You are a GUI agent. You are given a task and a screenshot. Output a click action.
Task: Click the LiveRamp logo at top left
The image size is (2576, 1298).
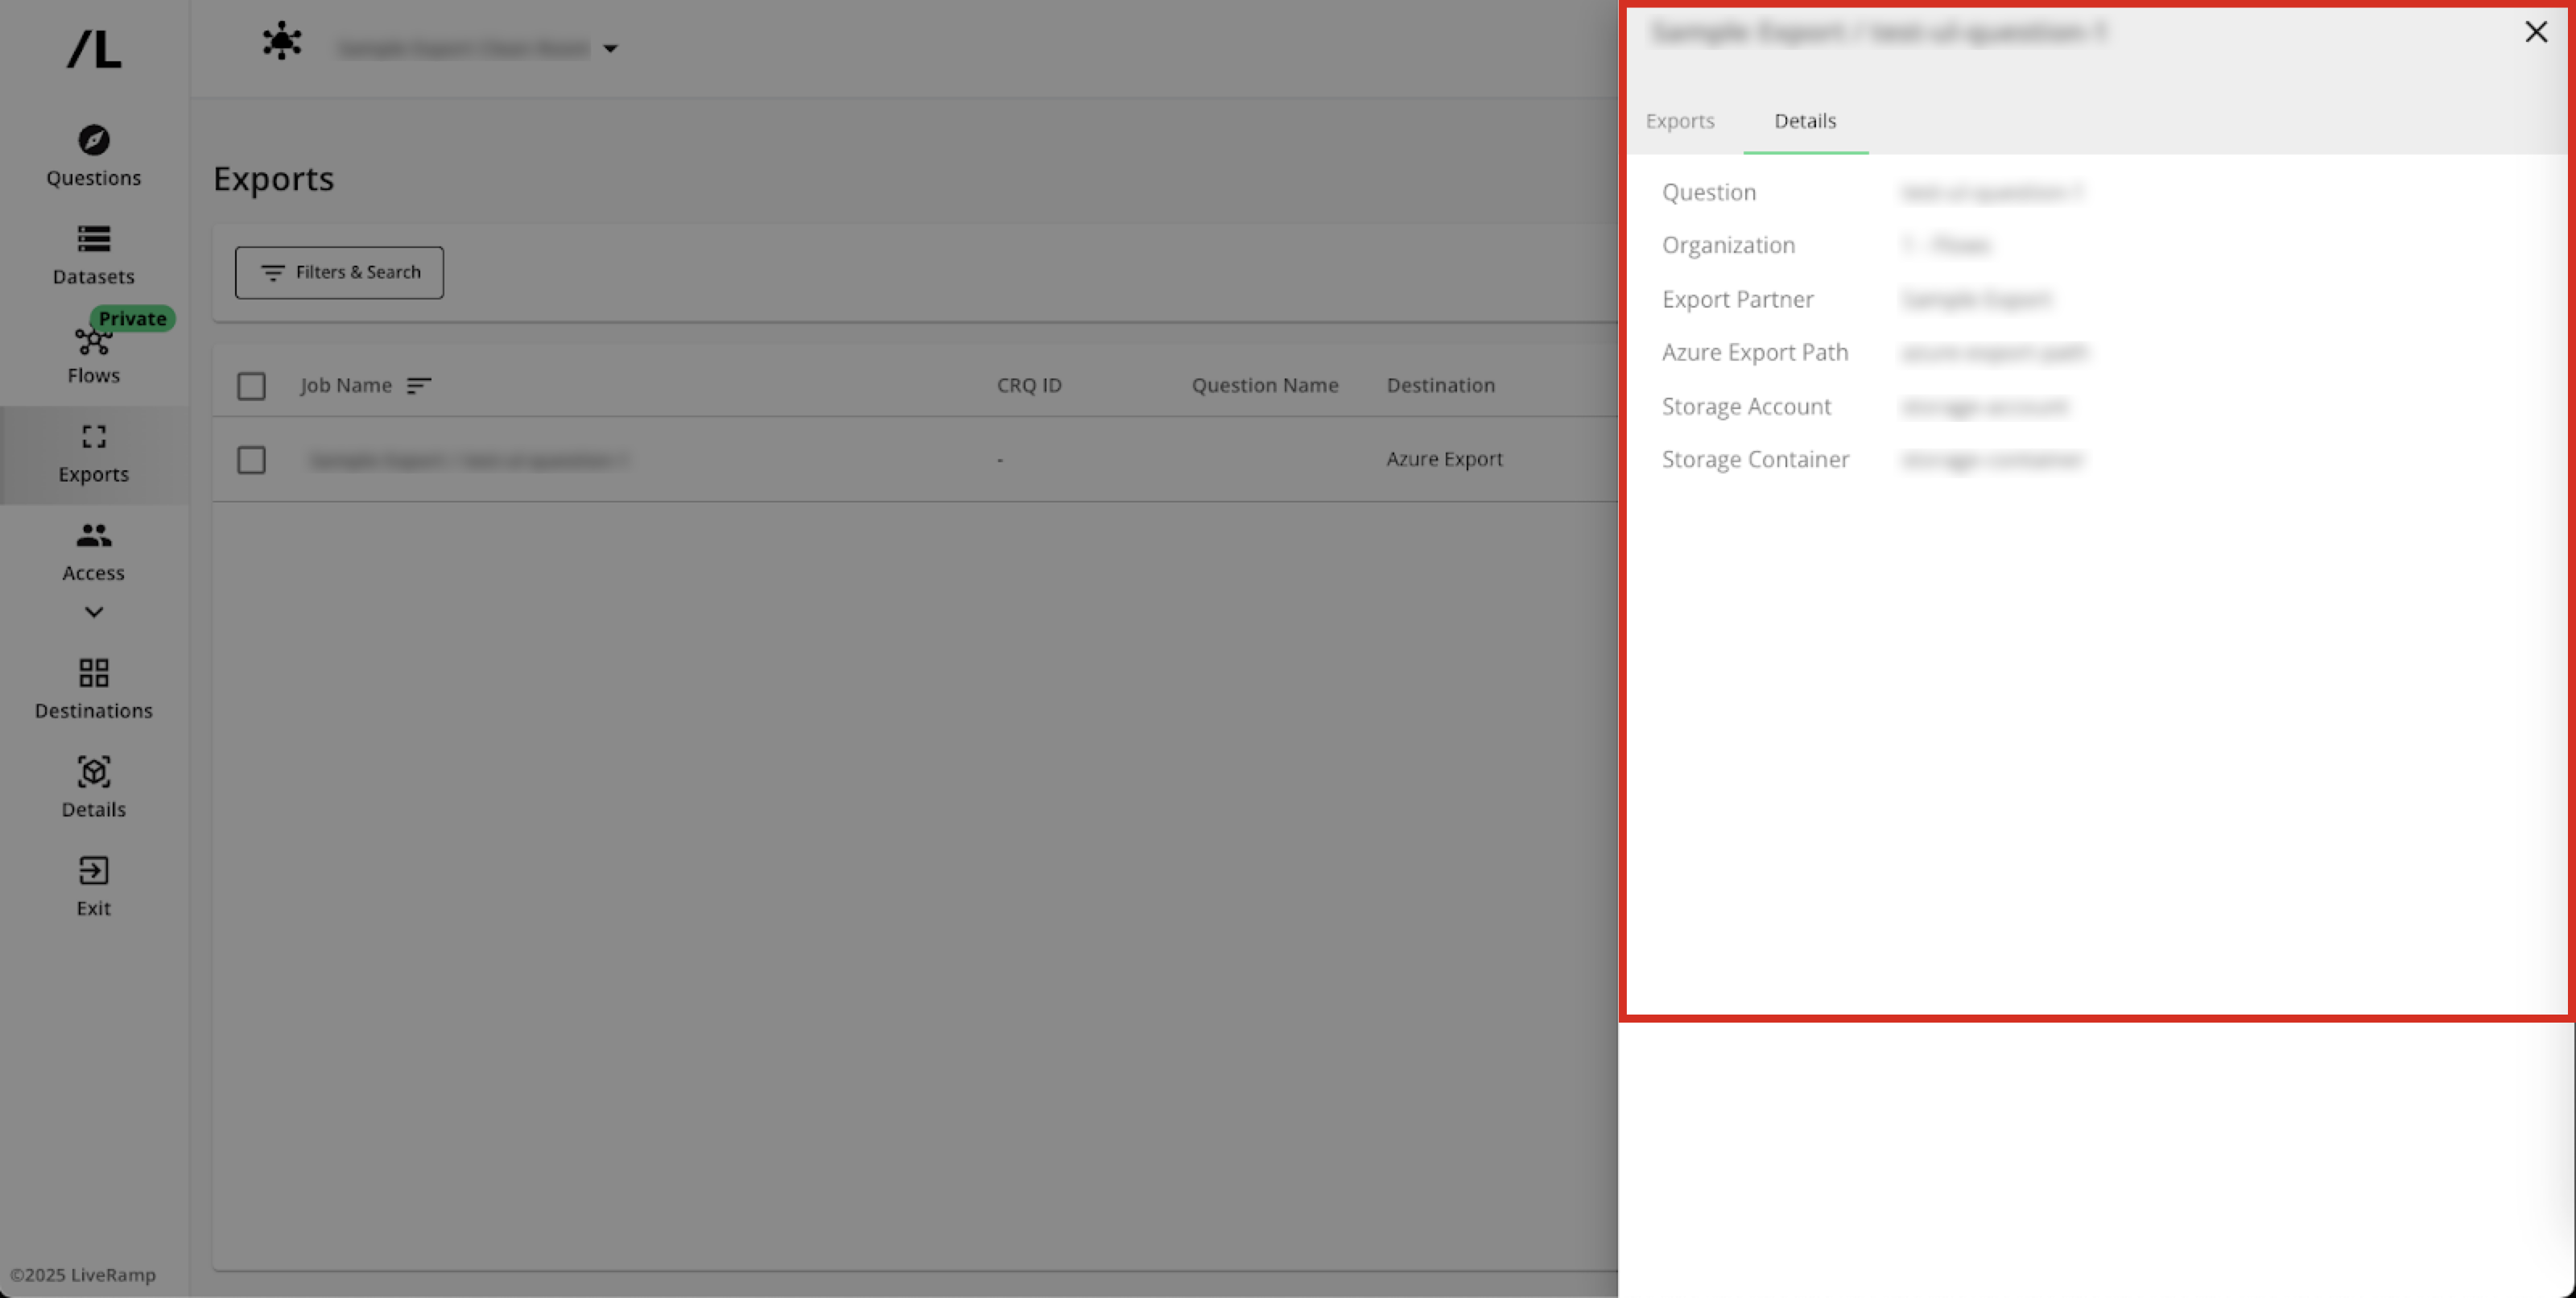[x=94, y=48]
